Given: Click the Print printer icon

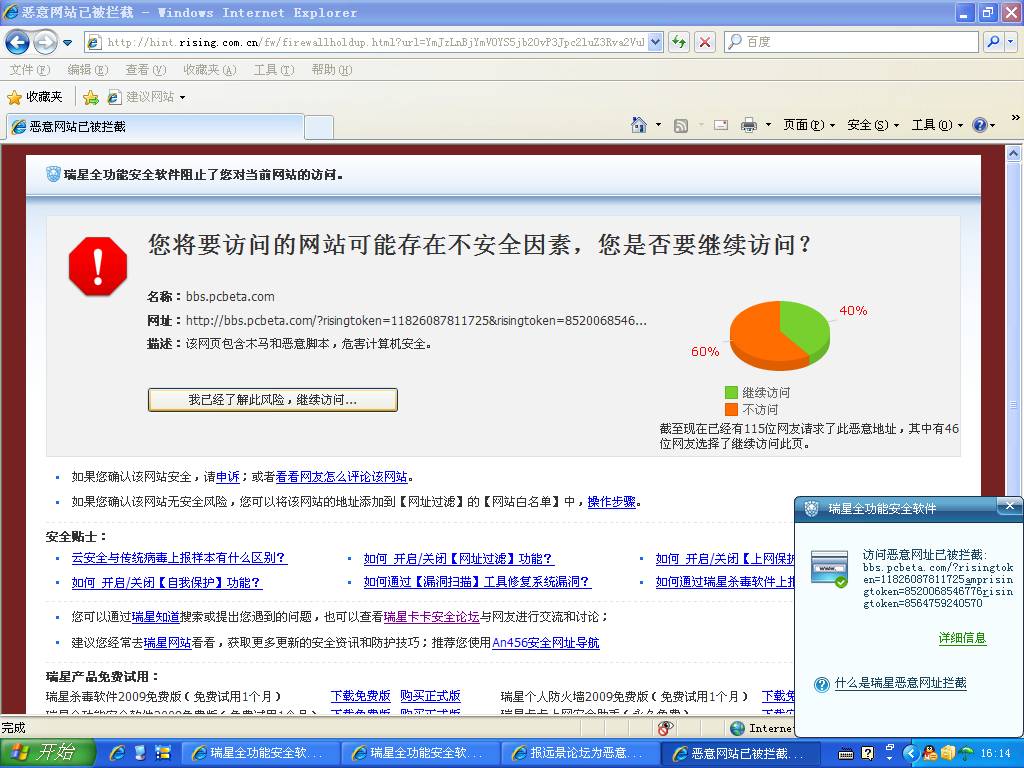Looking at the screenshot, I should 748,125.
